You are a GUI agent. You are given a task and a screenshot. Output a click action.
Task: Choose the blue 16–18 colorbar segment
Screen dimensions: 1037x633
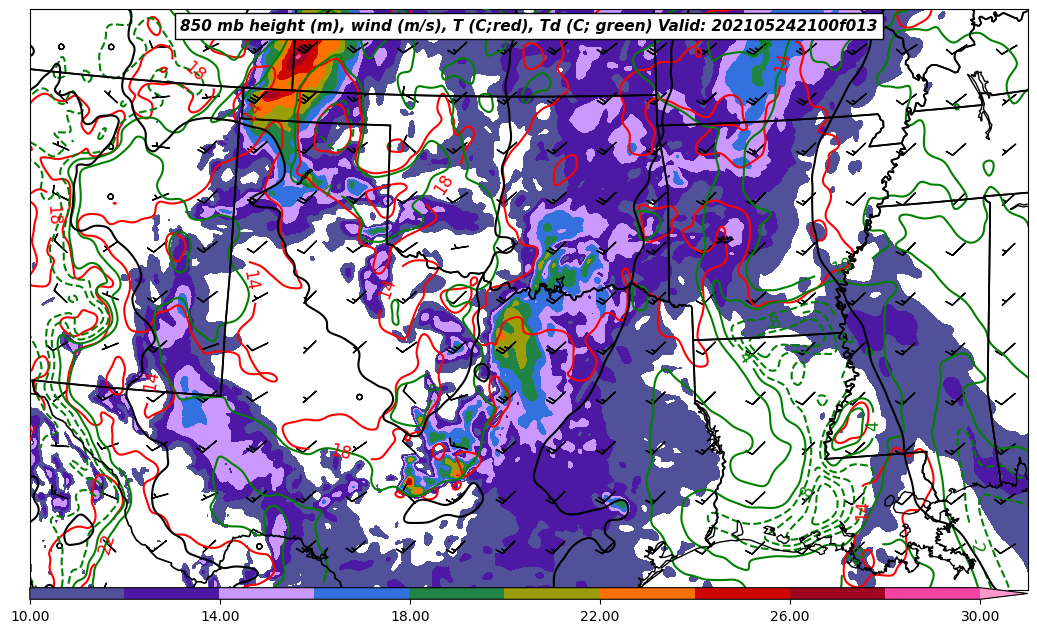point(362,593)
